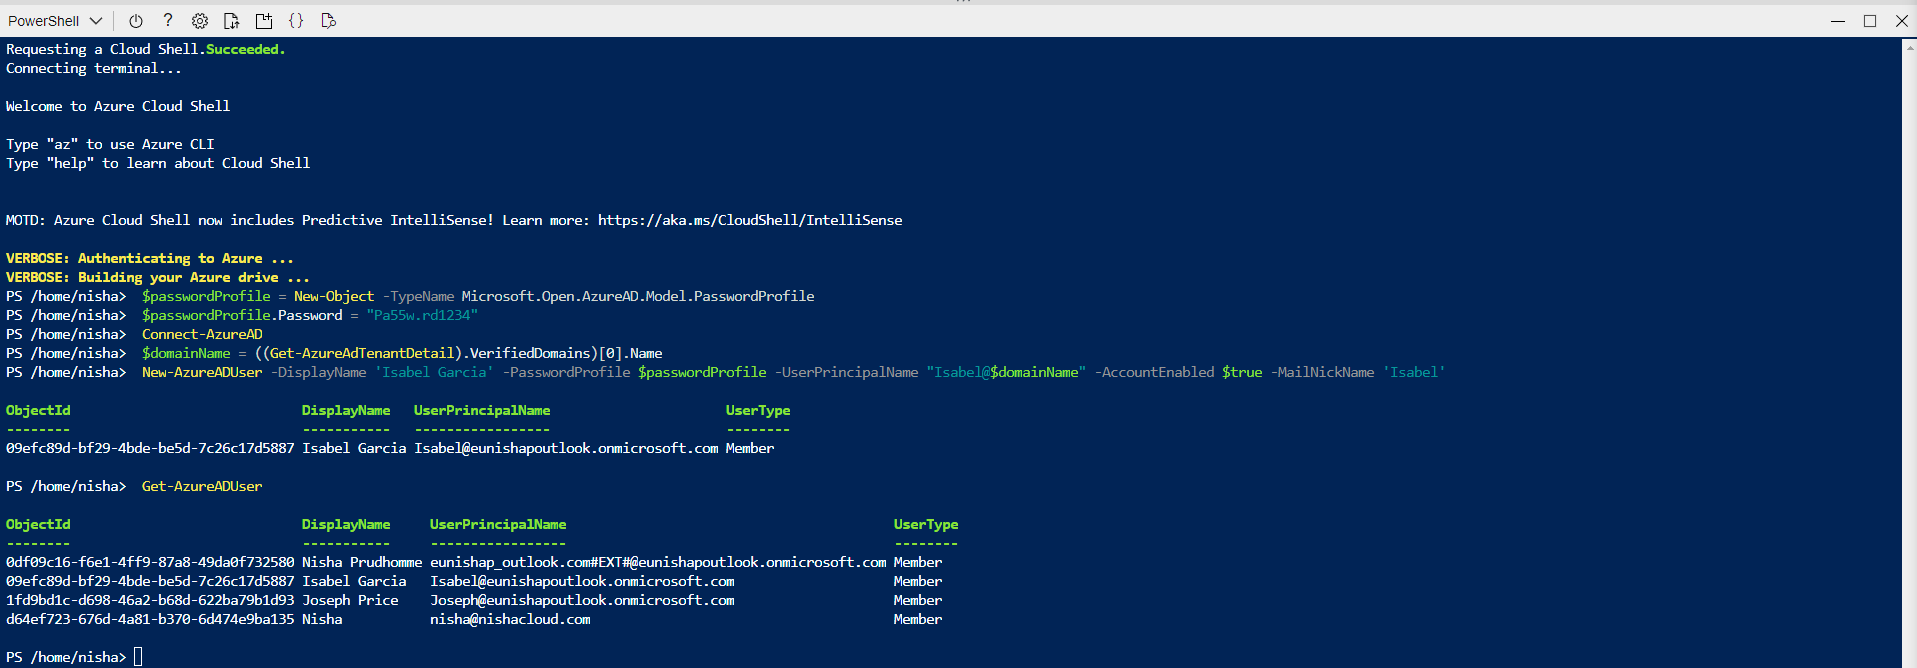Minimize the Cloud Shell pane
This screenshot has height=668, width=1917.
(1838, 21)
